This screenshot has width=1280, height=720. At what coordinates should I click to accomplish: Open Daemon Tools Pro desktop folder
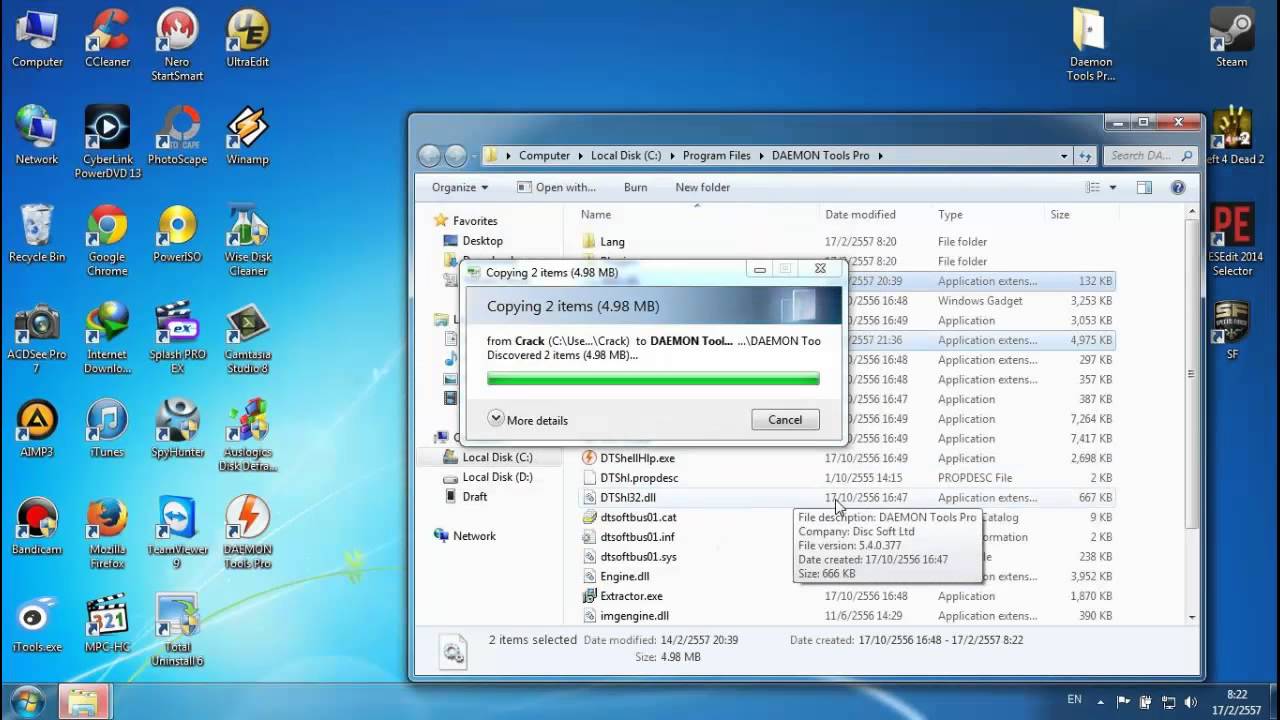1090,45
